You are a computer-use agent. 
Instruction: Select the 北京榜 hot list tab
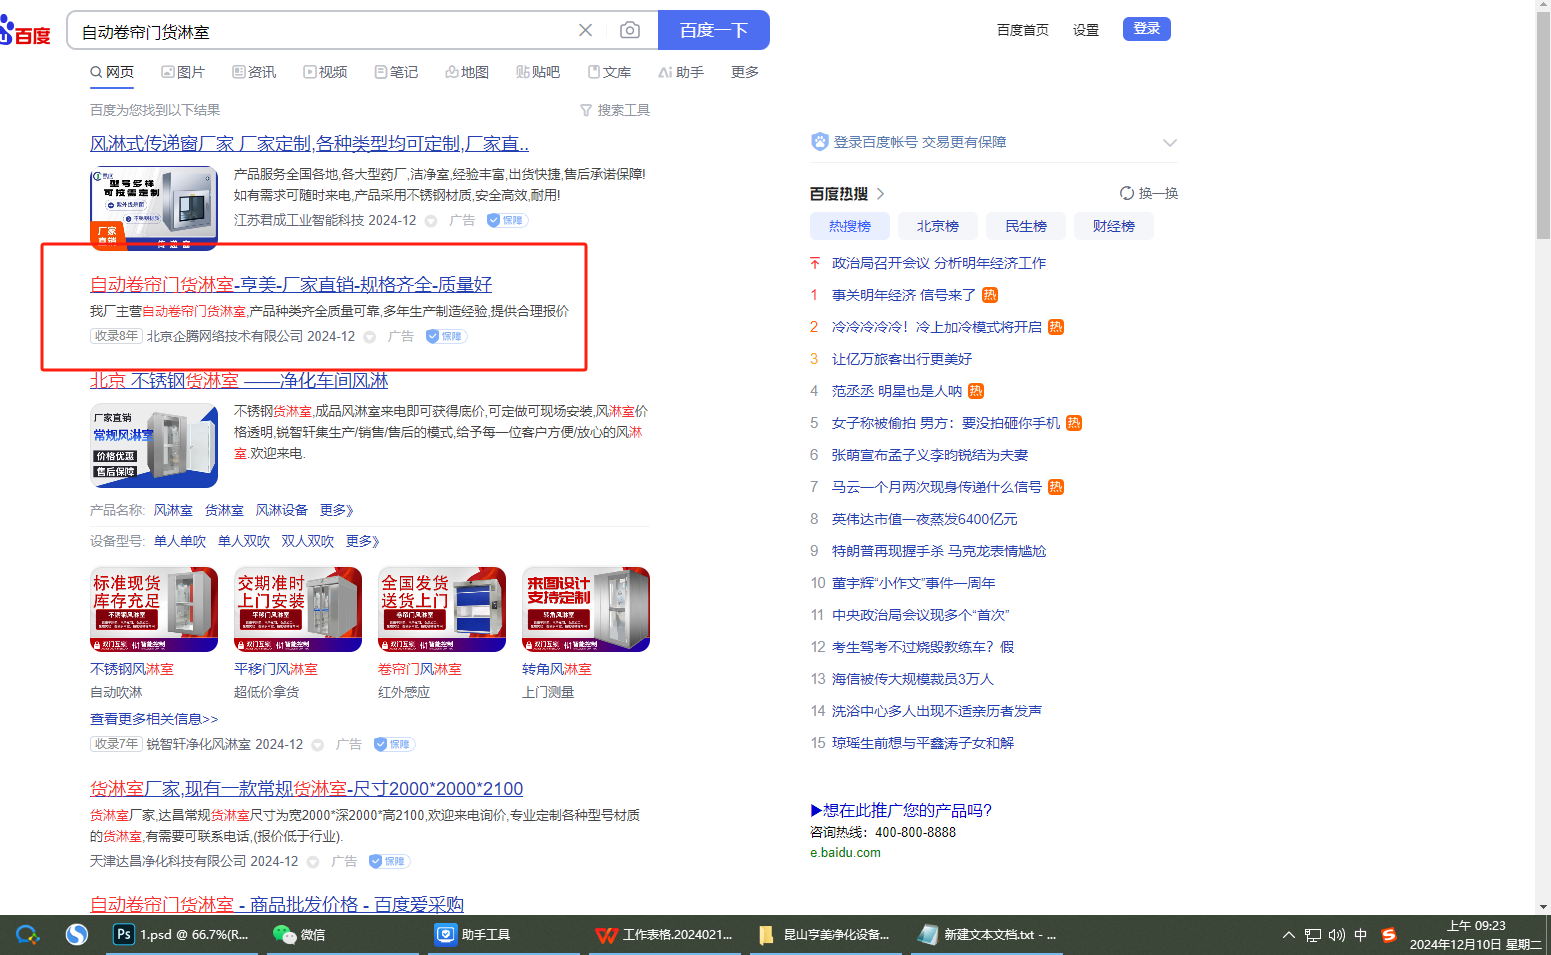point(937,226)
